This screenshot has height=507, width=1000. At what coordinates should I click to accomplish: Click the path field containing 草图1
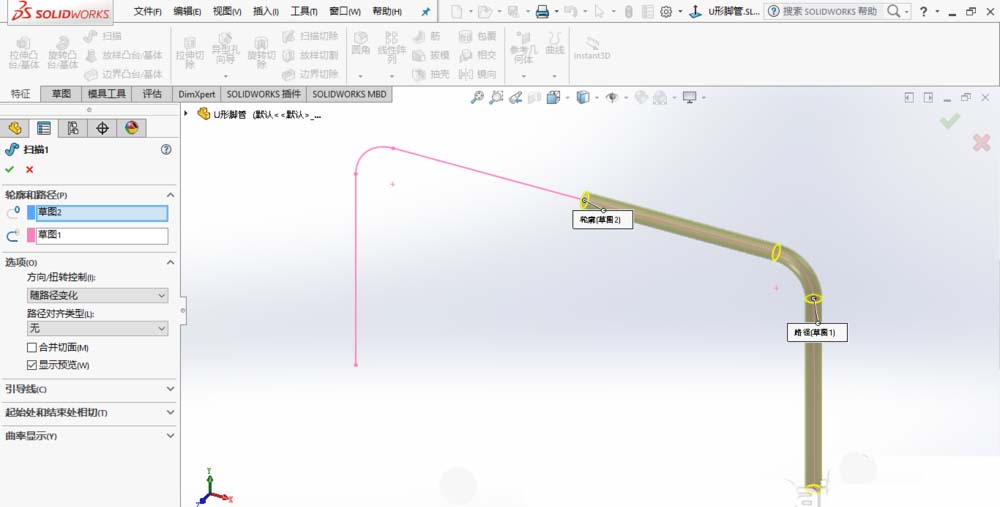tap(102, 236)
